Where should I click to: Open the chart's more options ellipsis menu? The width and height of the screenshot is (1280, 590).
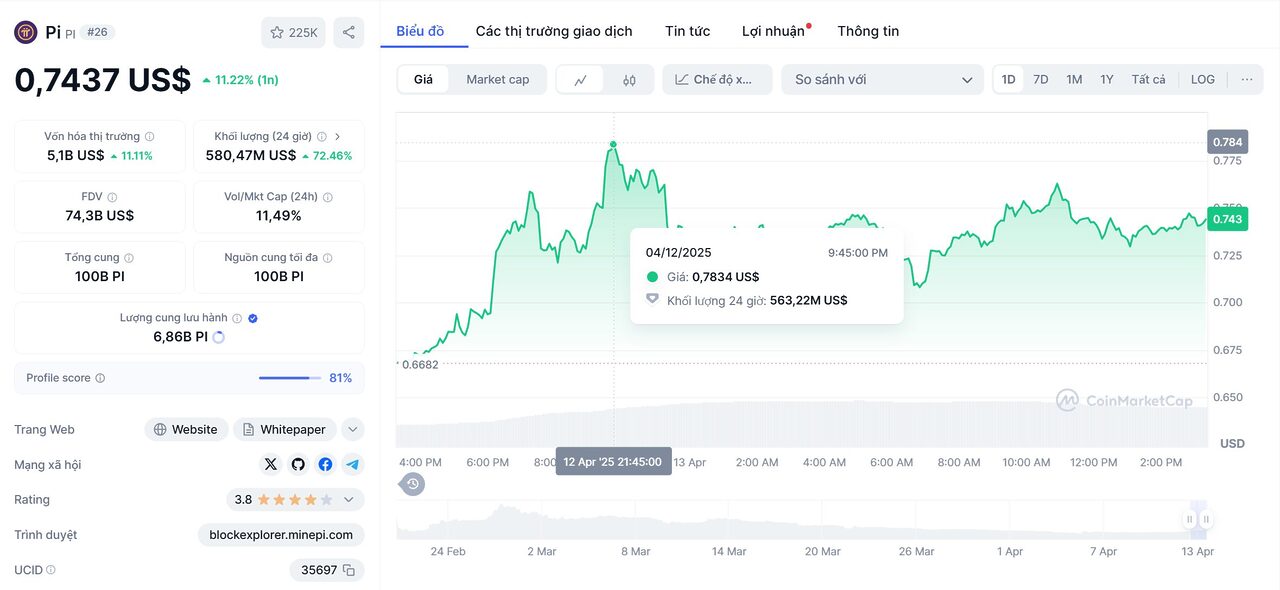click(1247, 79)
